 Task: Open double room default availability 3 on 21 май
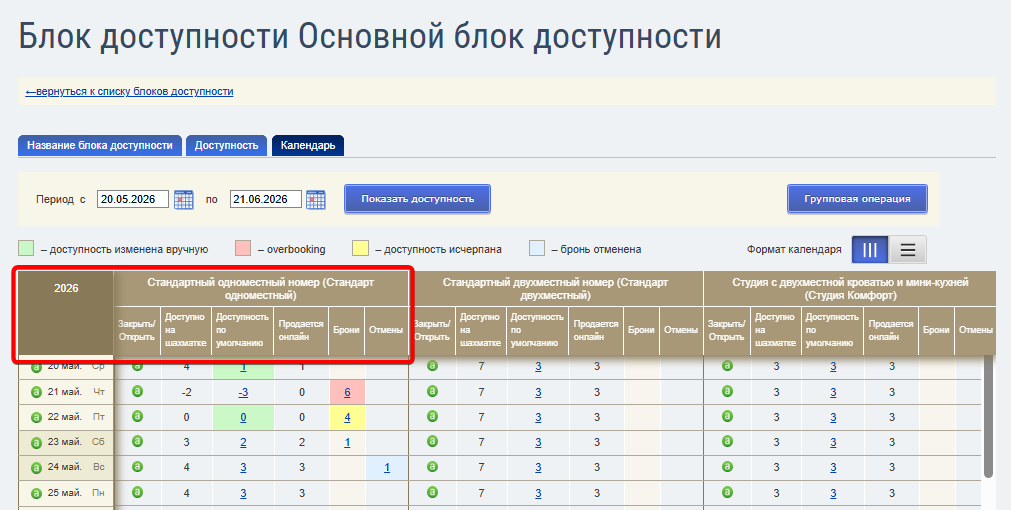[x=538, y=393]
